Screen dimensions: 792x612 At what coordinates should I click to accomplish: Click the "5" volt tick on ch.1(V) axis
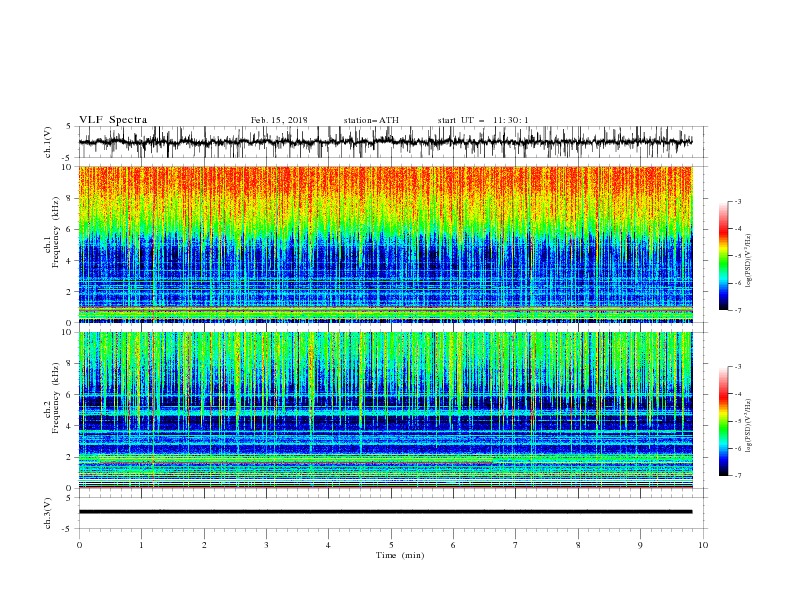[x=71, y=126]
